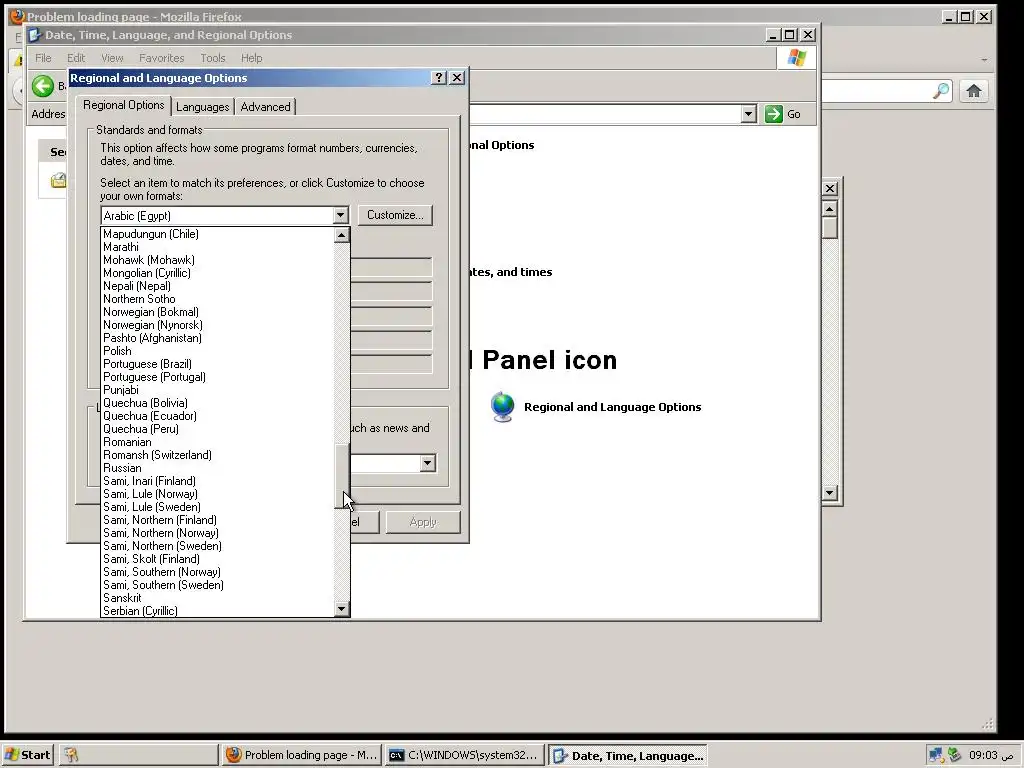Select the Regional Options tab
Image resolution: width=1024 pixels, height=768 pixels.
click(x=123, y=105)
